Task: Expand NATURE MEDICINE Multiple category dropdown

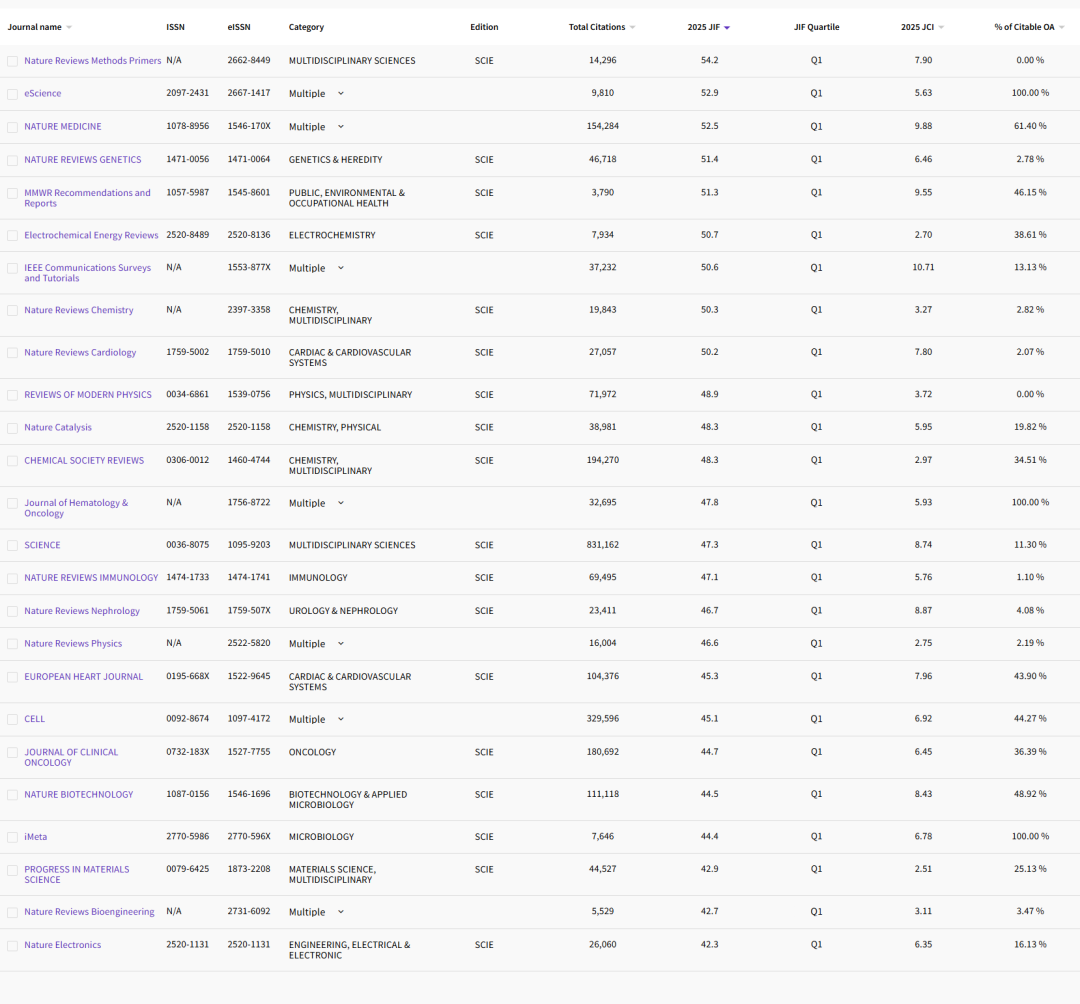Action: 340,127
